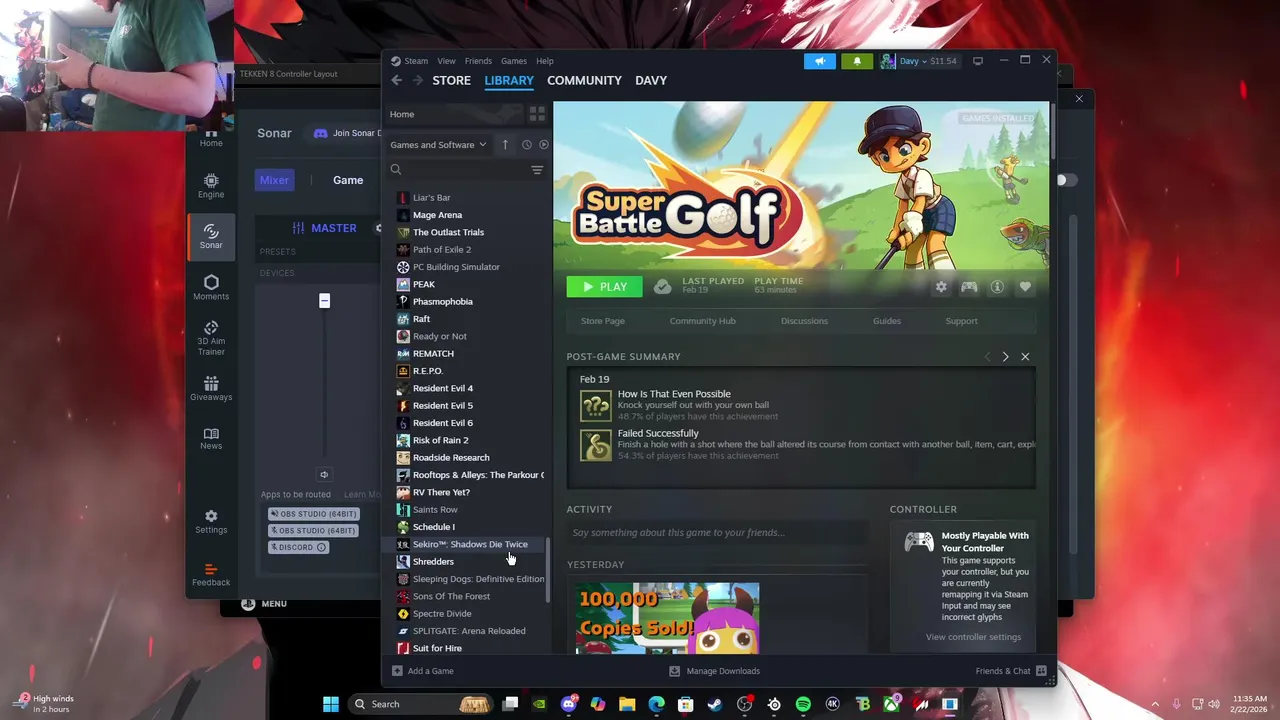This screenshot has height=720, width=1280.
Task: Open controller layout icon for the game
Action: pyautogui.click(x=969, y=287)
